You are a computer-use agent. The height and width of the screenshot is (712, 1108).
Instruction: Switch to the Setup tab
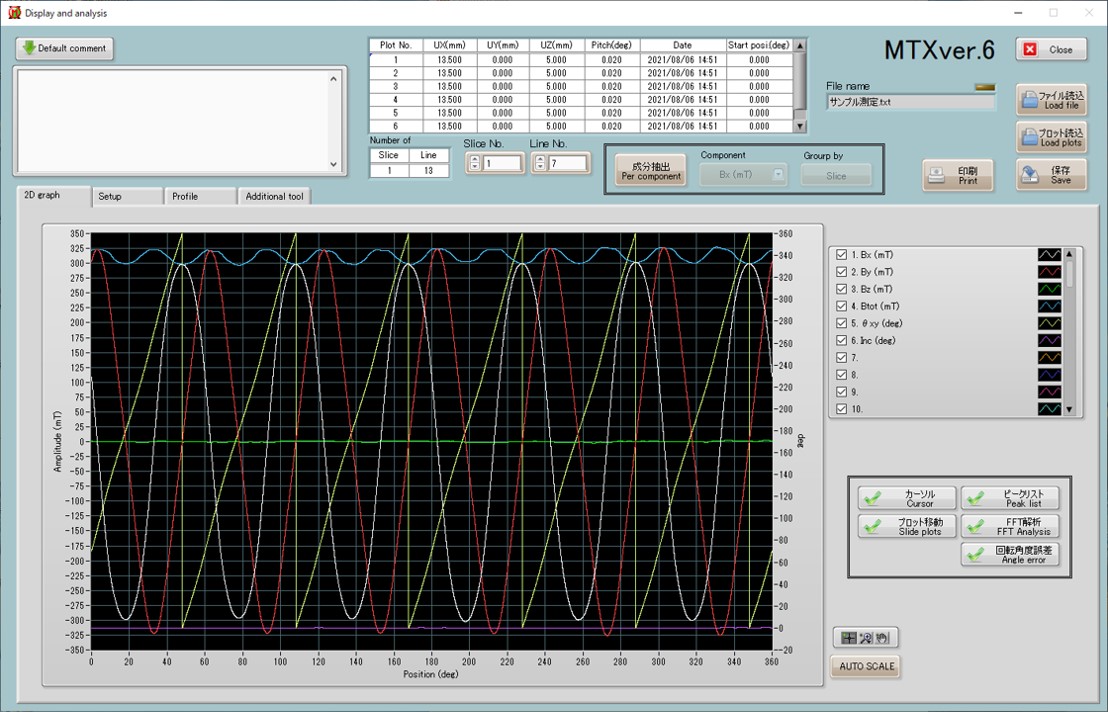point(127,196)
